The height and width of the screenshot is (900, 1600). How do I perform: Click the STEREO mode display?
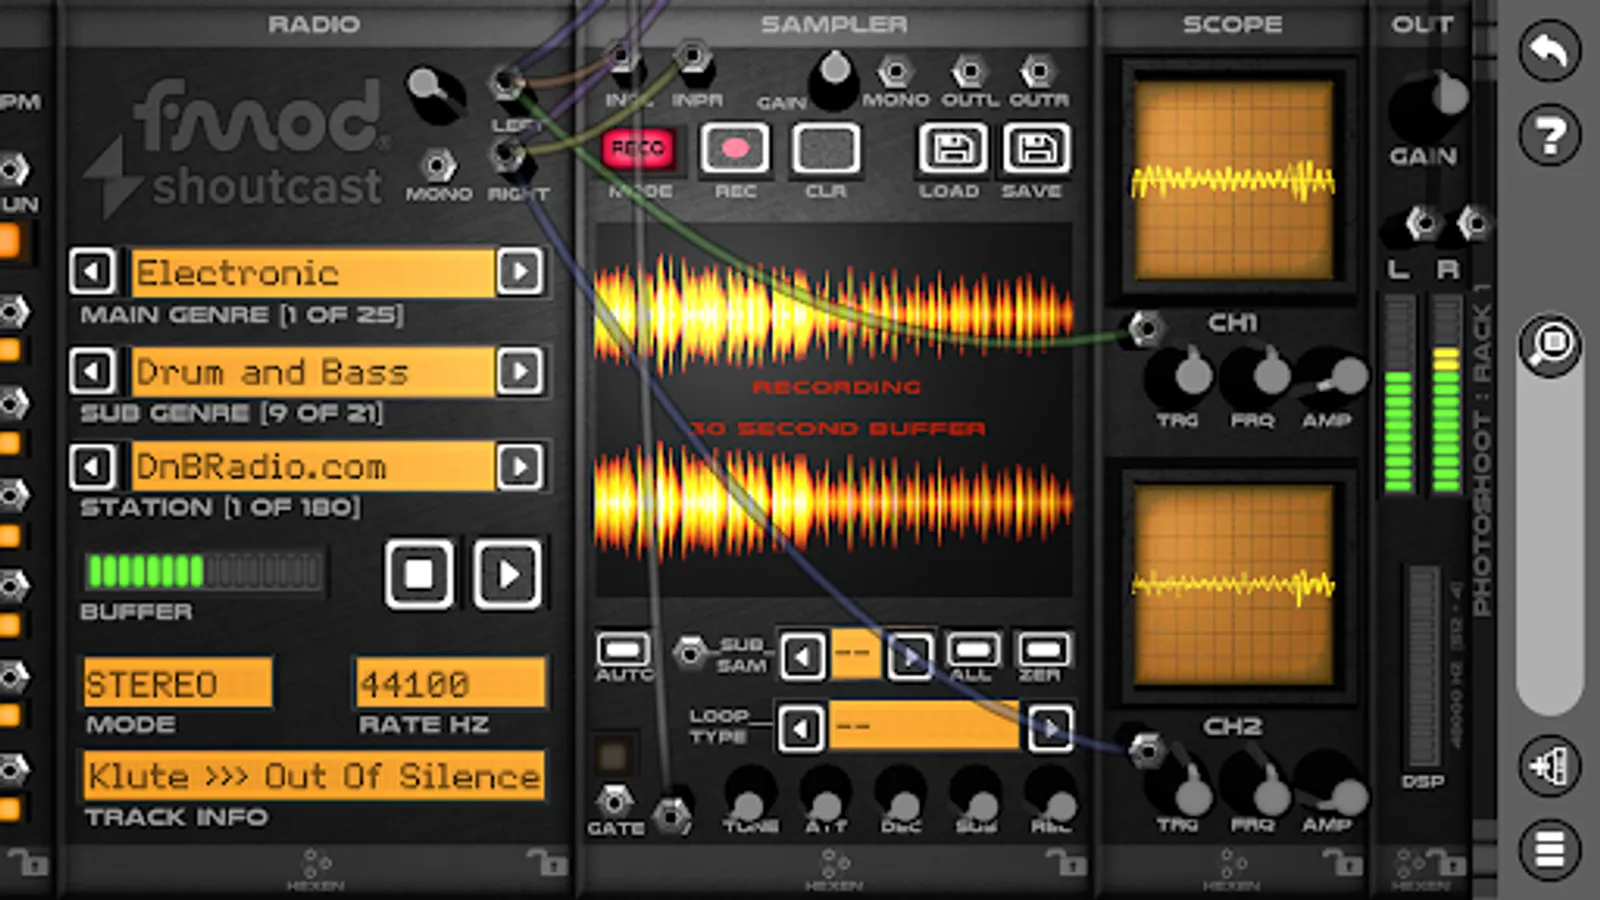coord(177,683)
